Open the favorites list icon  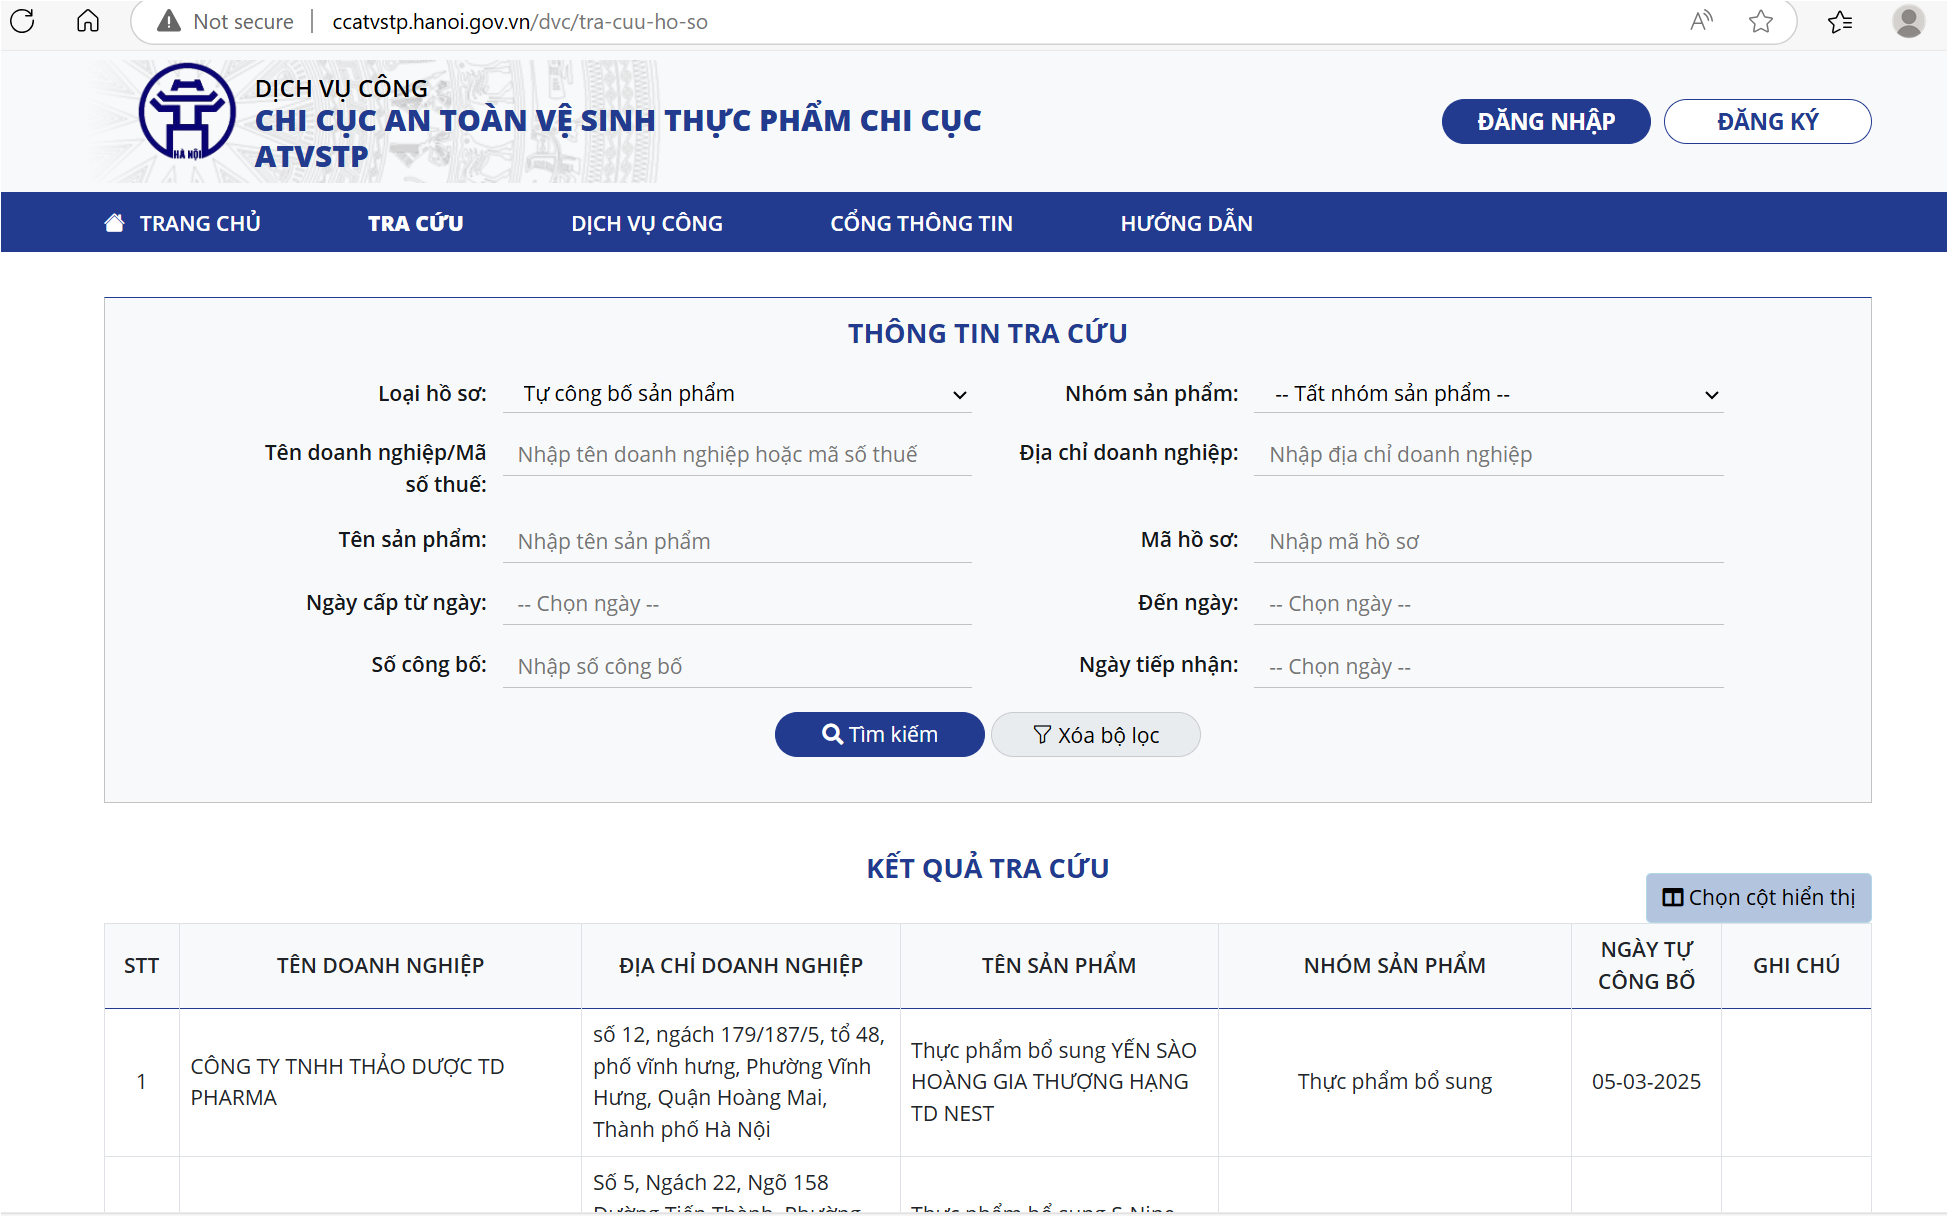(1840, 21)
